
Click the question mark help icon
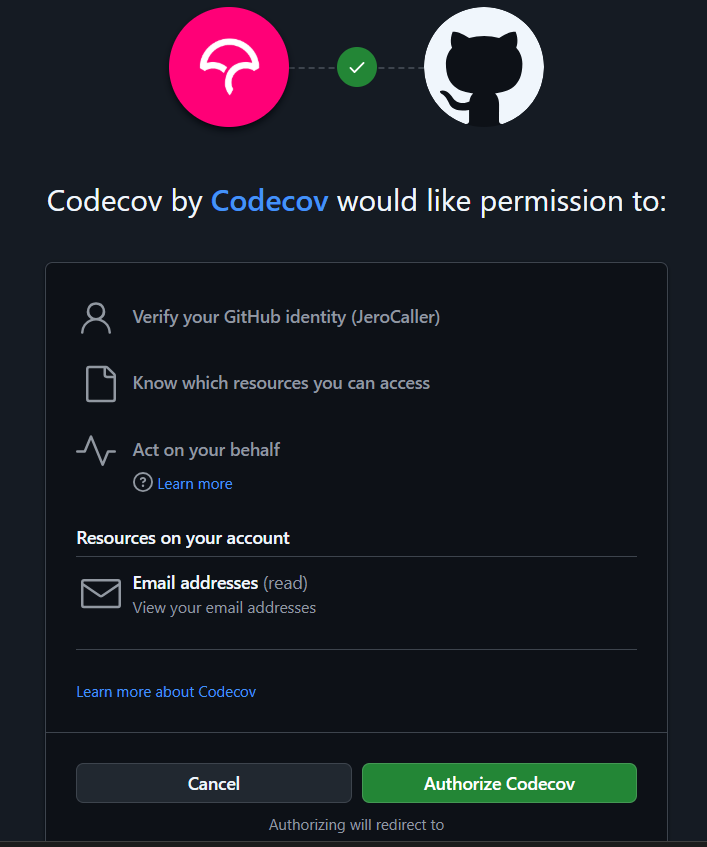(x=142, y=483)
